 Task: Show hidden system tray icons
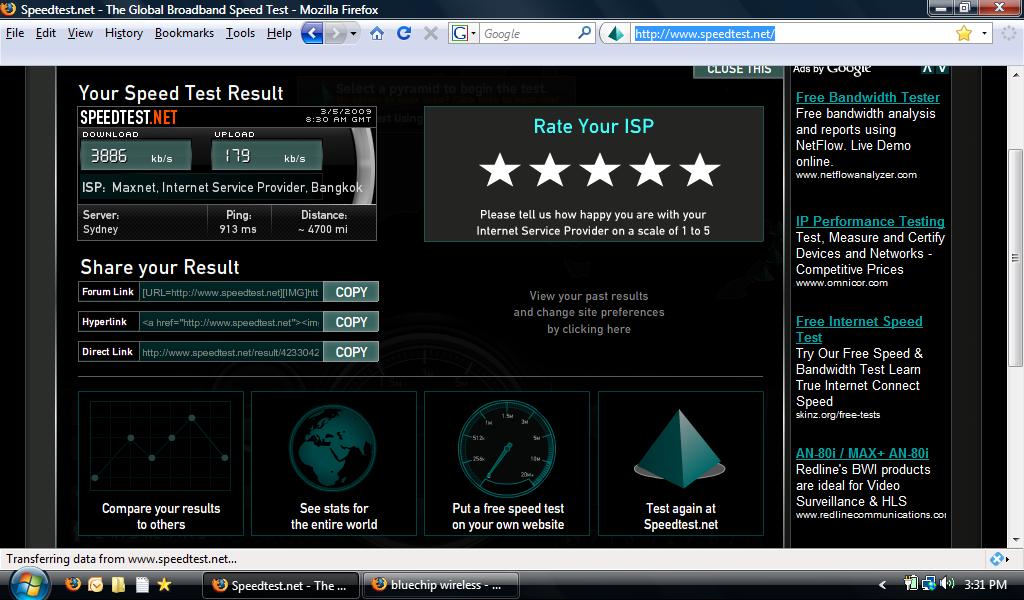tap(883, 584)
